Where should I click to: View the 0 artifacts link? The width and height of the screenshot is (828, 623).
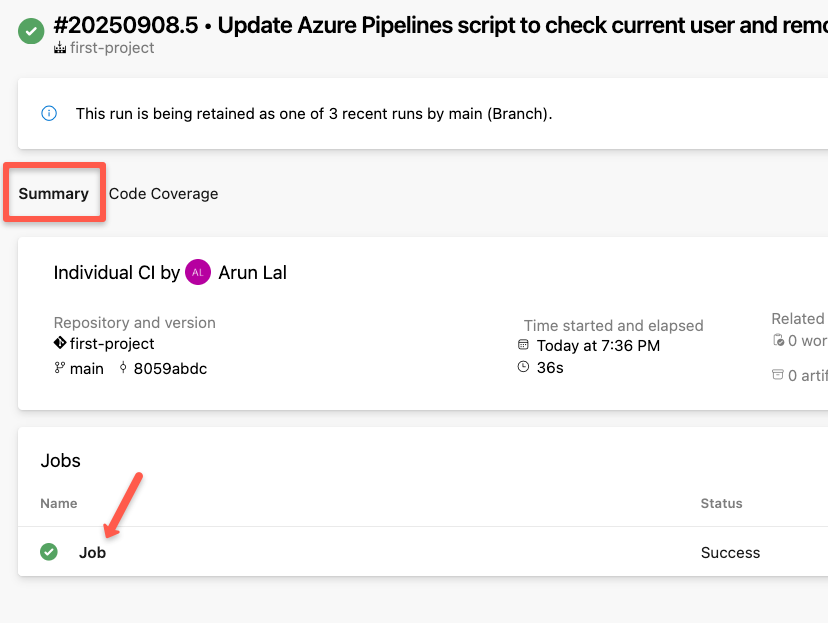pos(806,374)
